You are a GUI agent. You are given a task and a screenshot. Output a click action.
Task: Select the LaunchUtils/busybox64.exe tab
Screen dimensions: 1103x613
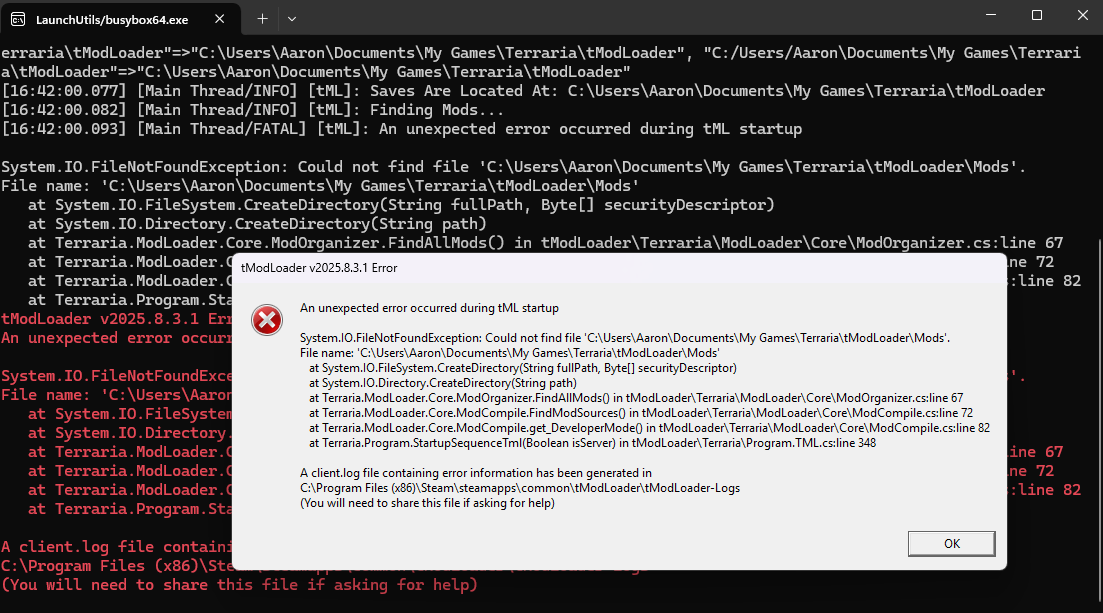pos(110,19)
